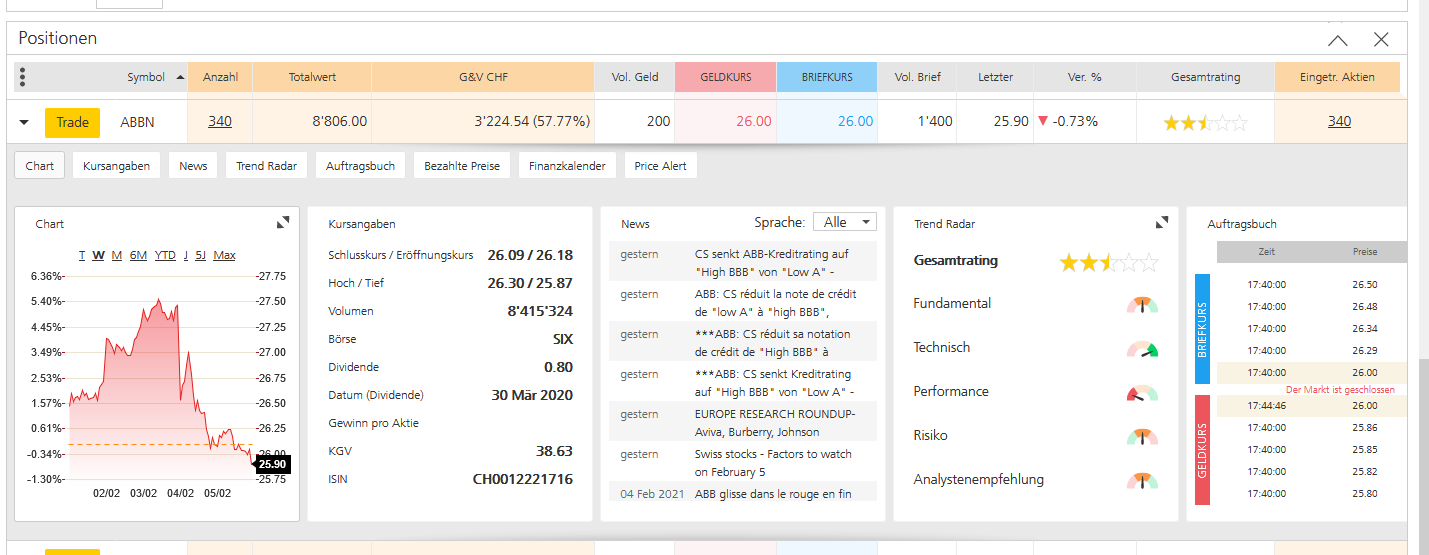1429x555 pixels.
Task: Sort by the Symbol column header
Action: coord(146,77)
